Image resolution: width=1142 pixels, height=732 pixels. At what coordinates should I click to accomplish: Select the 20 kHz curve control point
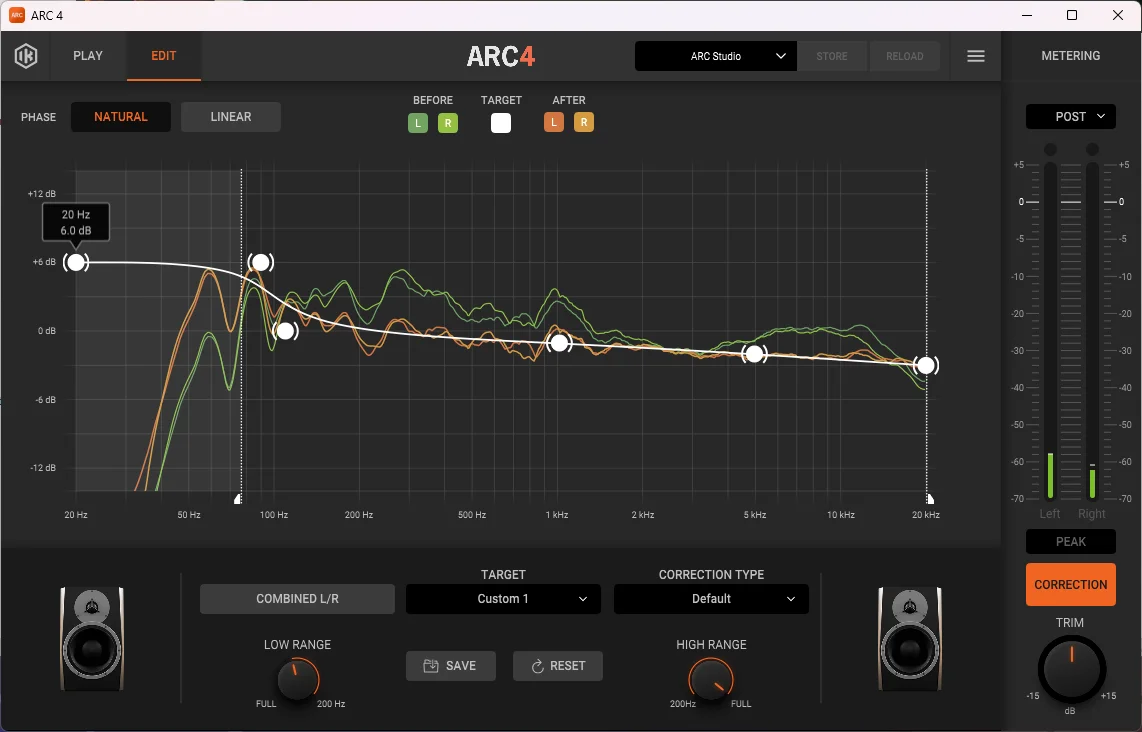(926, 365)
